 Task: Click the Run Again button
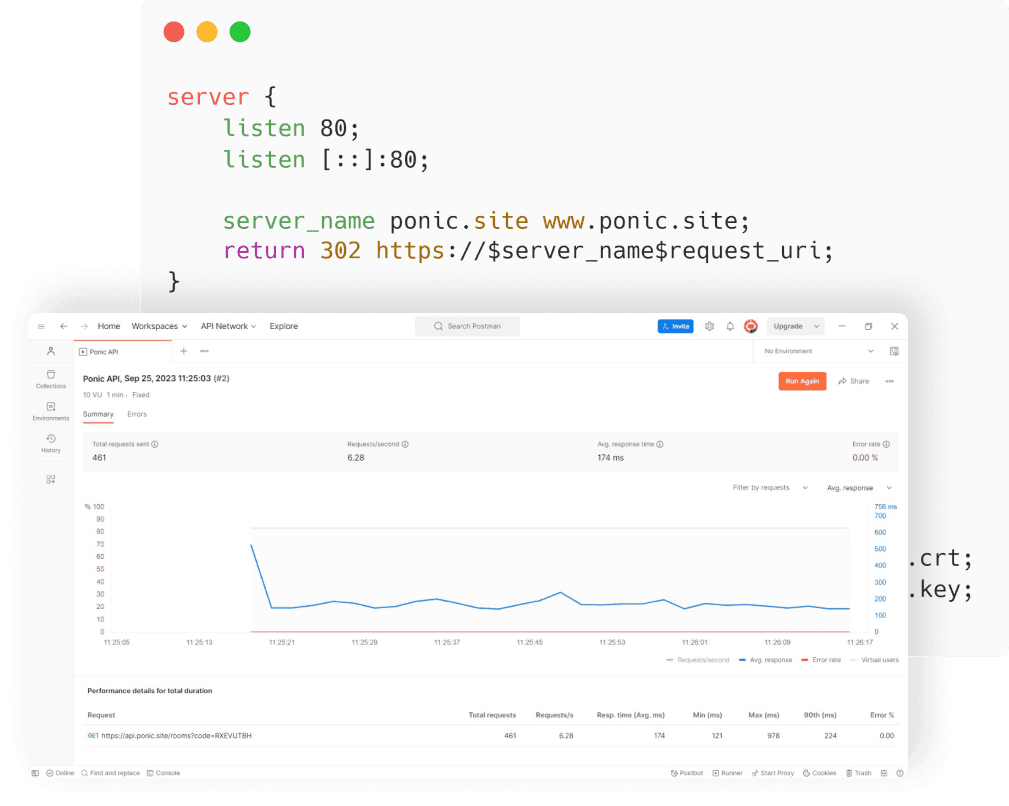(802, 381)
